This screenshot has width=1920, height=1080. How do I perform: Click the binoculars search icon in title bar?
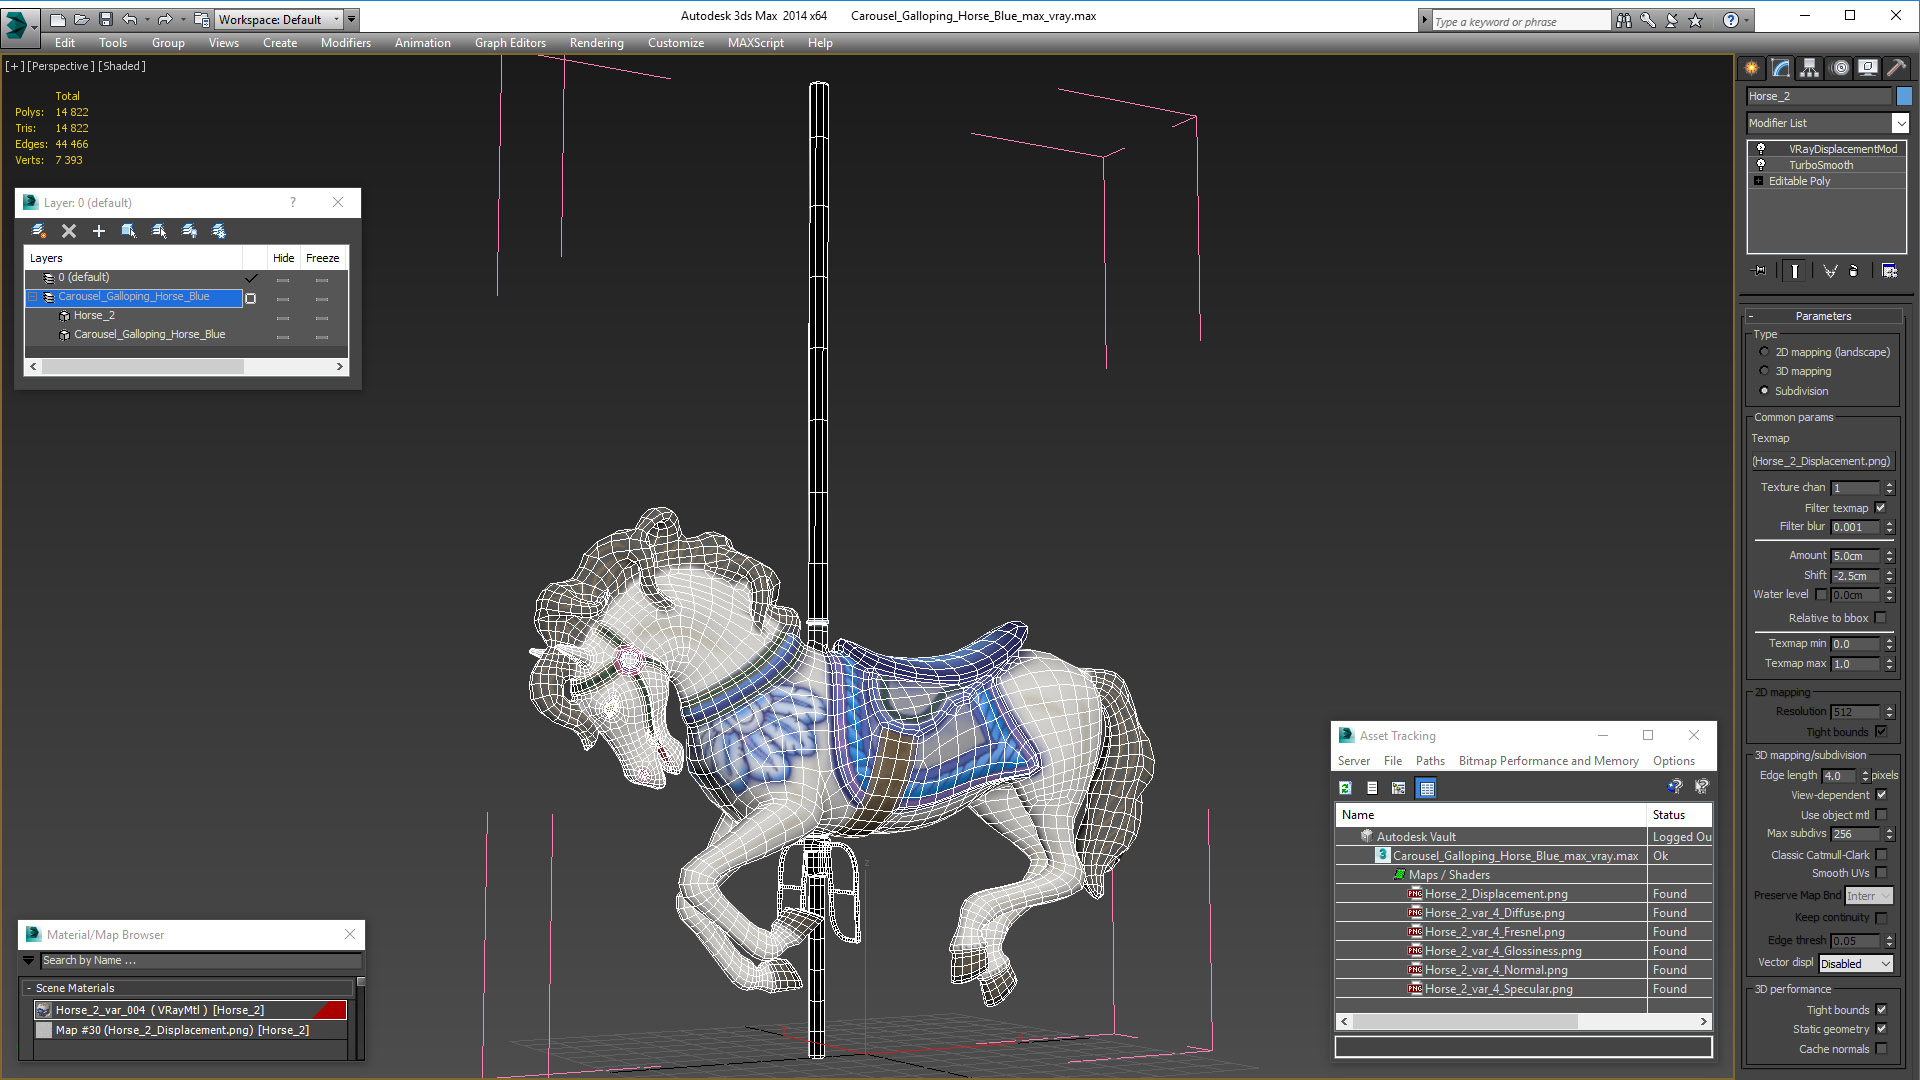click(1624, 20)
